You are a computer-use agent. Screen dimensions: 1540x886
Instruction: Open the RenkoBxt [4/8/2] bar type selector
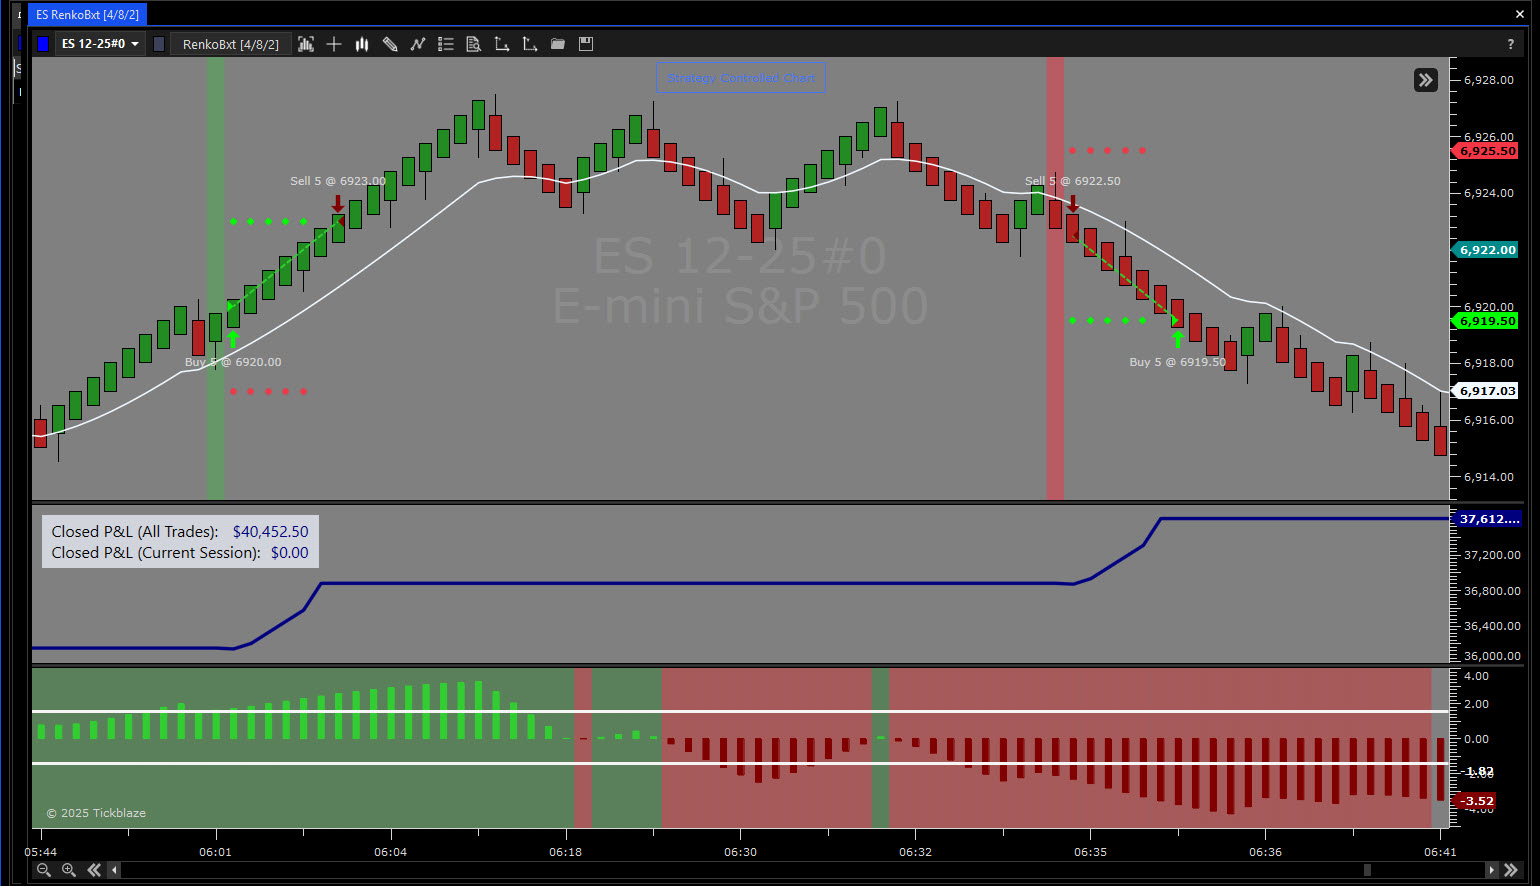pos(231,44)
